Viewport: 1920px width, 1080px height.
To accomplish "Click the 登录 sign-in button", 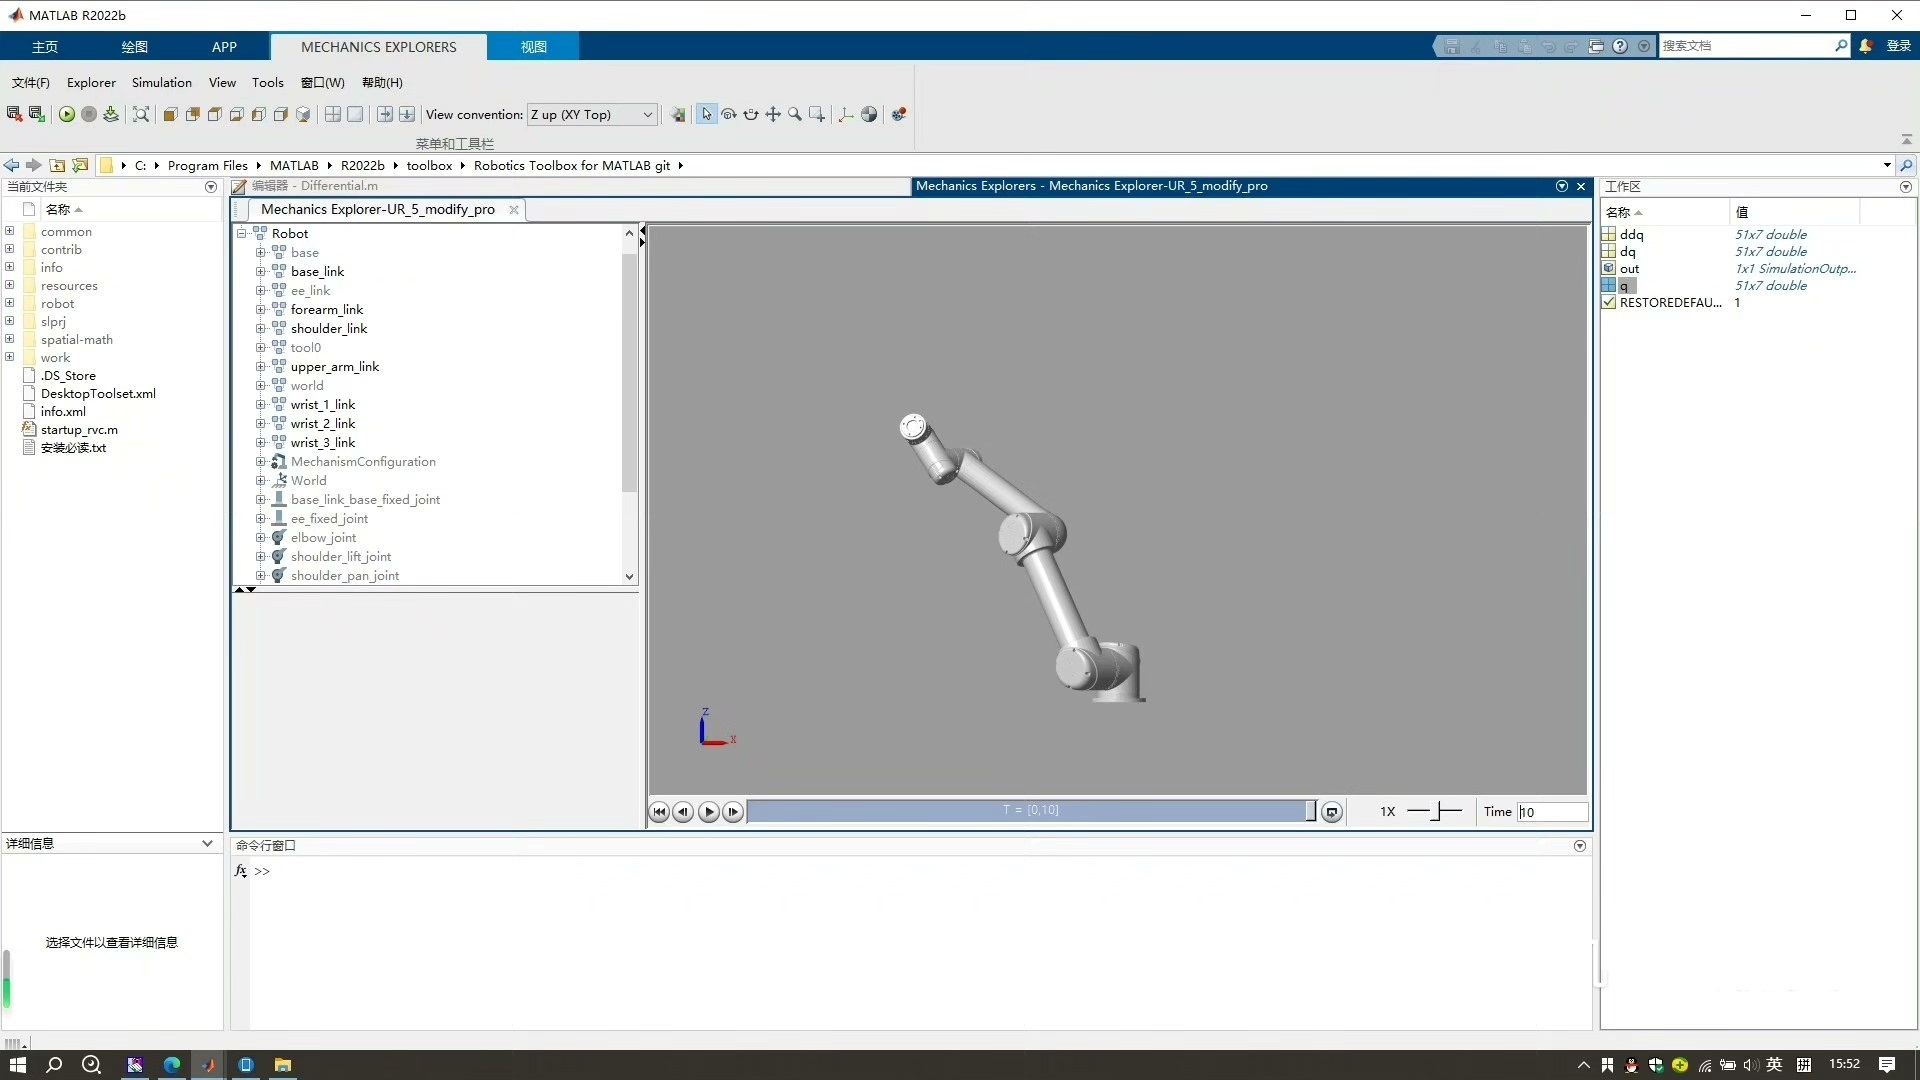I will point(1899,46).
